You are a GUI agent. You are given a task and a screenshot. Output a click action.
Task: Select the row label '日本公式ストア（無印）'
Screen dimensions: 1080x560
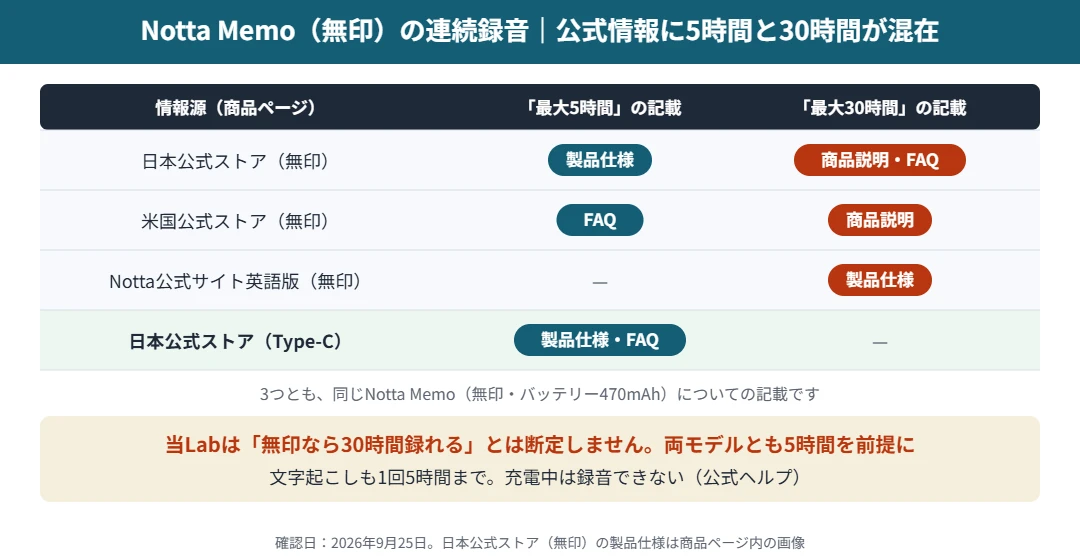tap(236, 160)
